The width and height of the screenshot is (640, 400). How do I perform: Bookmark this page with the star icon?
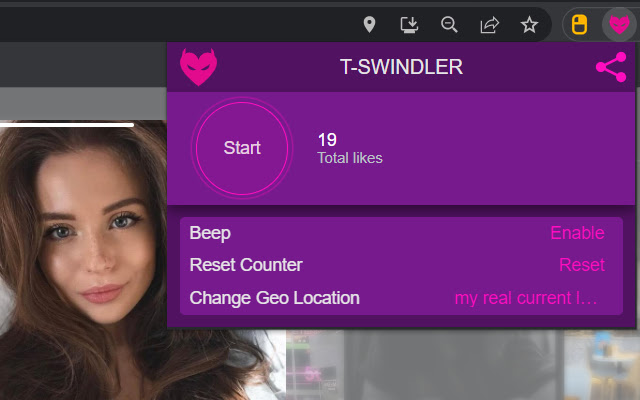(529, 25)
